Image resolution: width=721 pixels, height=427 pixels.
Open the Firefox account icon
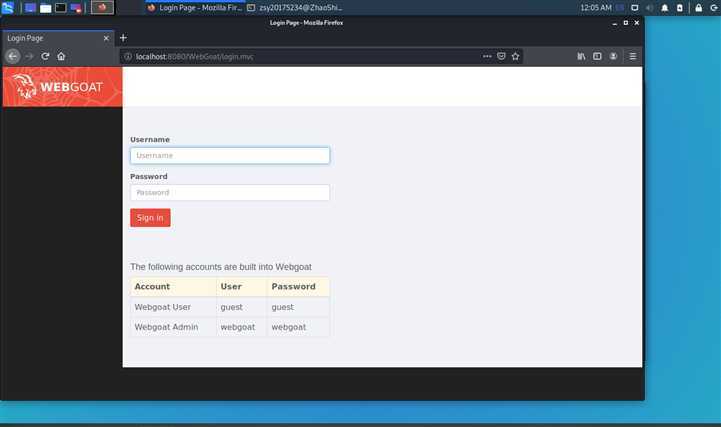[x=613, y=56]
